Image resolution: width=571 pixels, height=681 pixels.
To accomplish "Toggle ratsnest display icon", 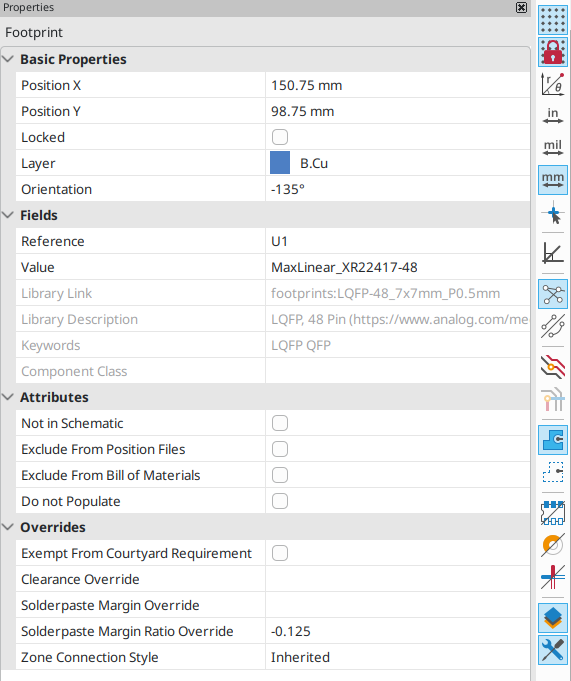I will coord(553,294).
